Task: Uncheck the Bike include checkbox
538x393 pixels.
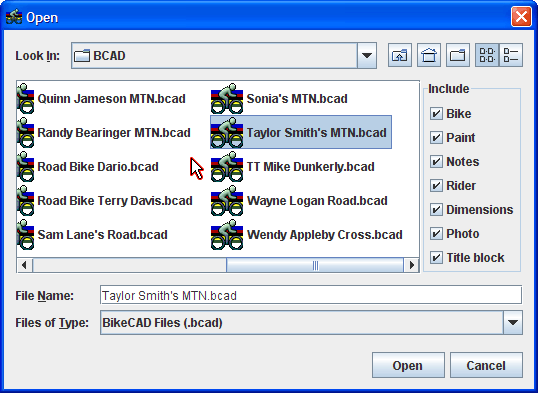Action: [436, 114]
